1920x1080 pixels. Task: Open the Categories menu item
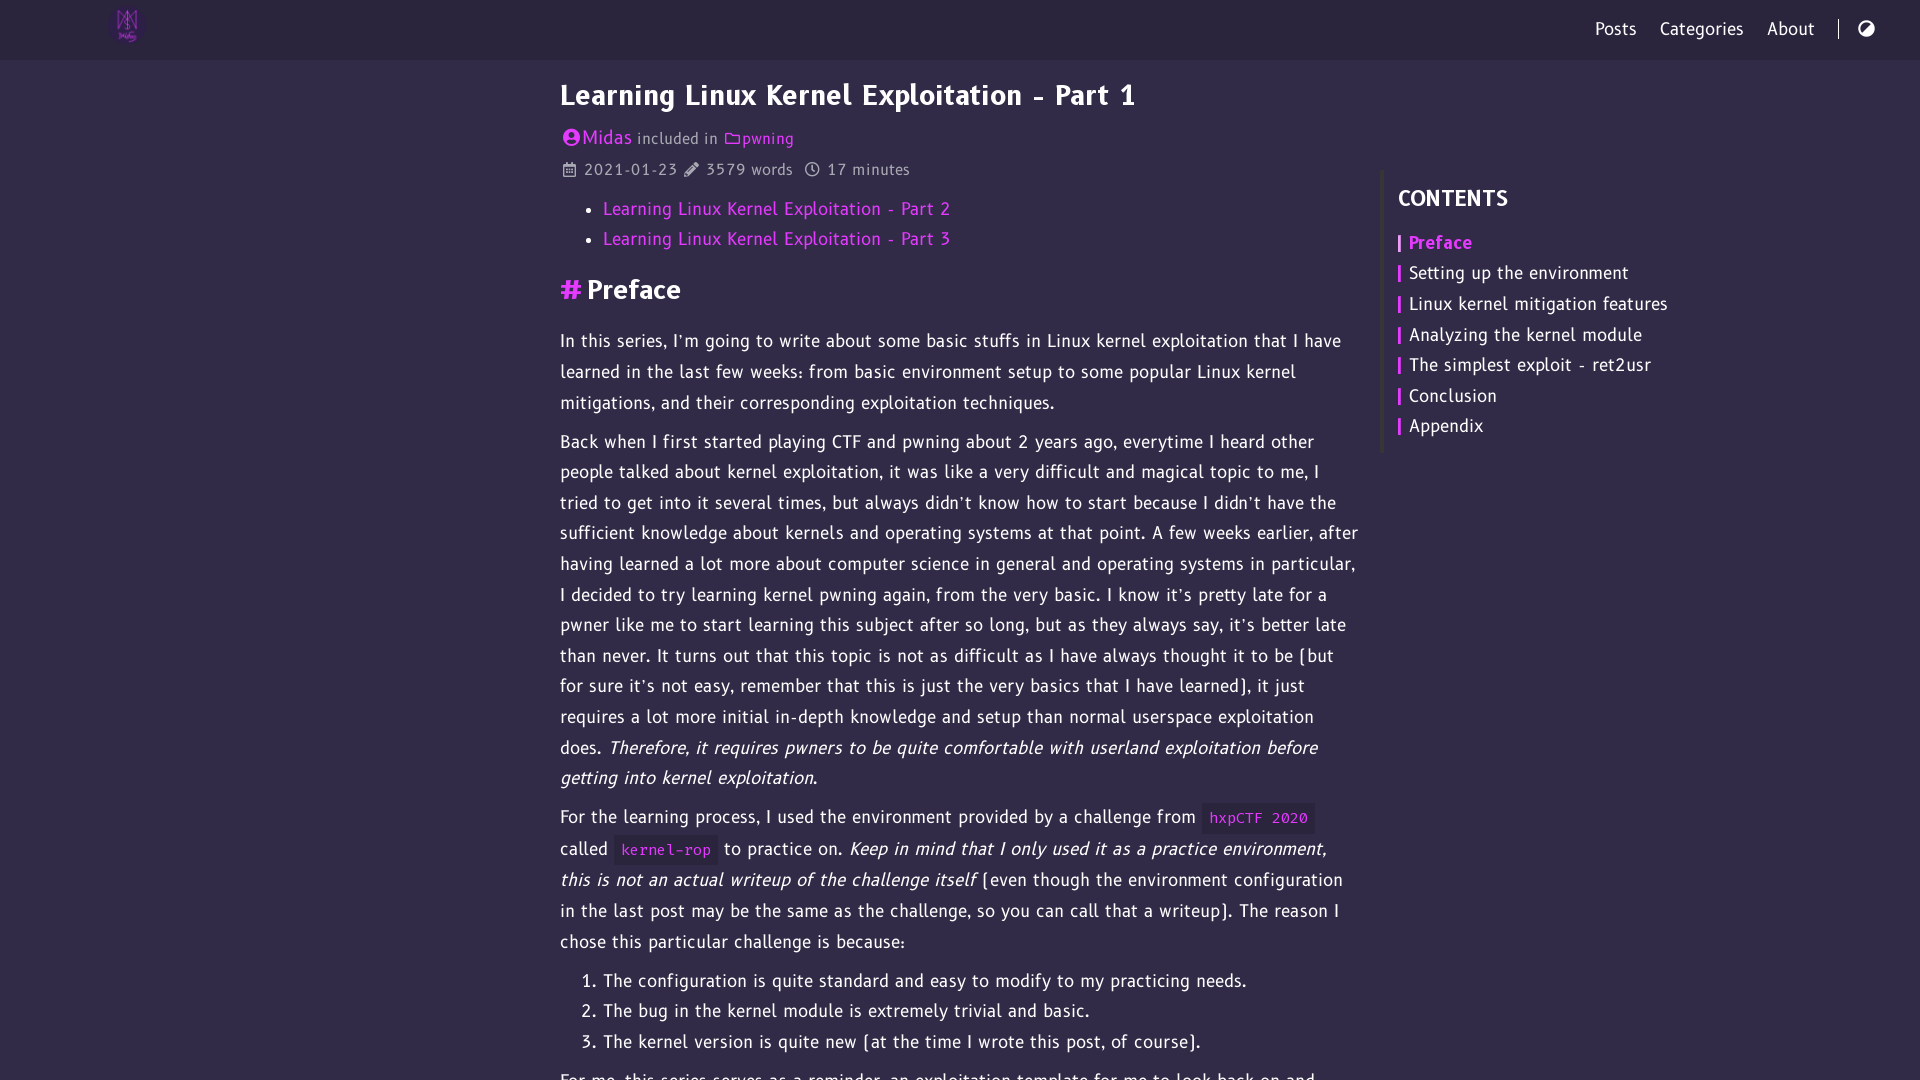[x=1701, y=29]
